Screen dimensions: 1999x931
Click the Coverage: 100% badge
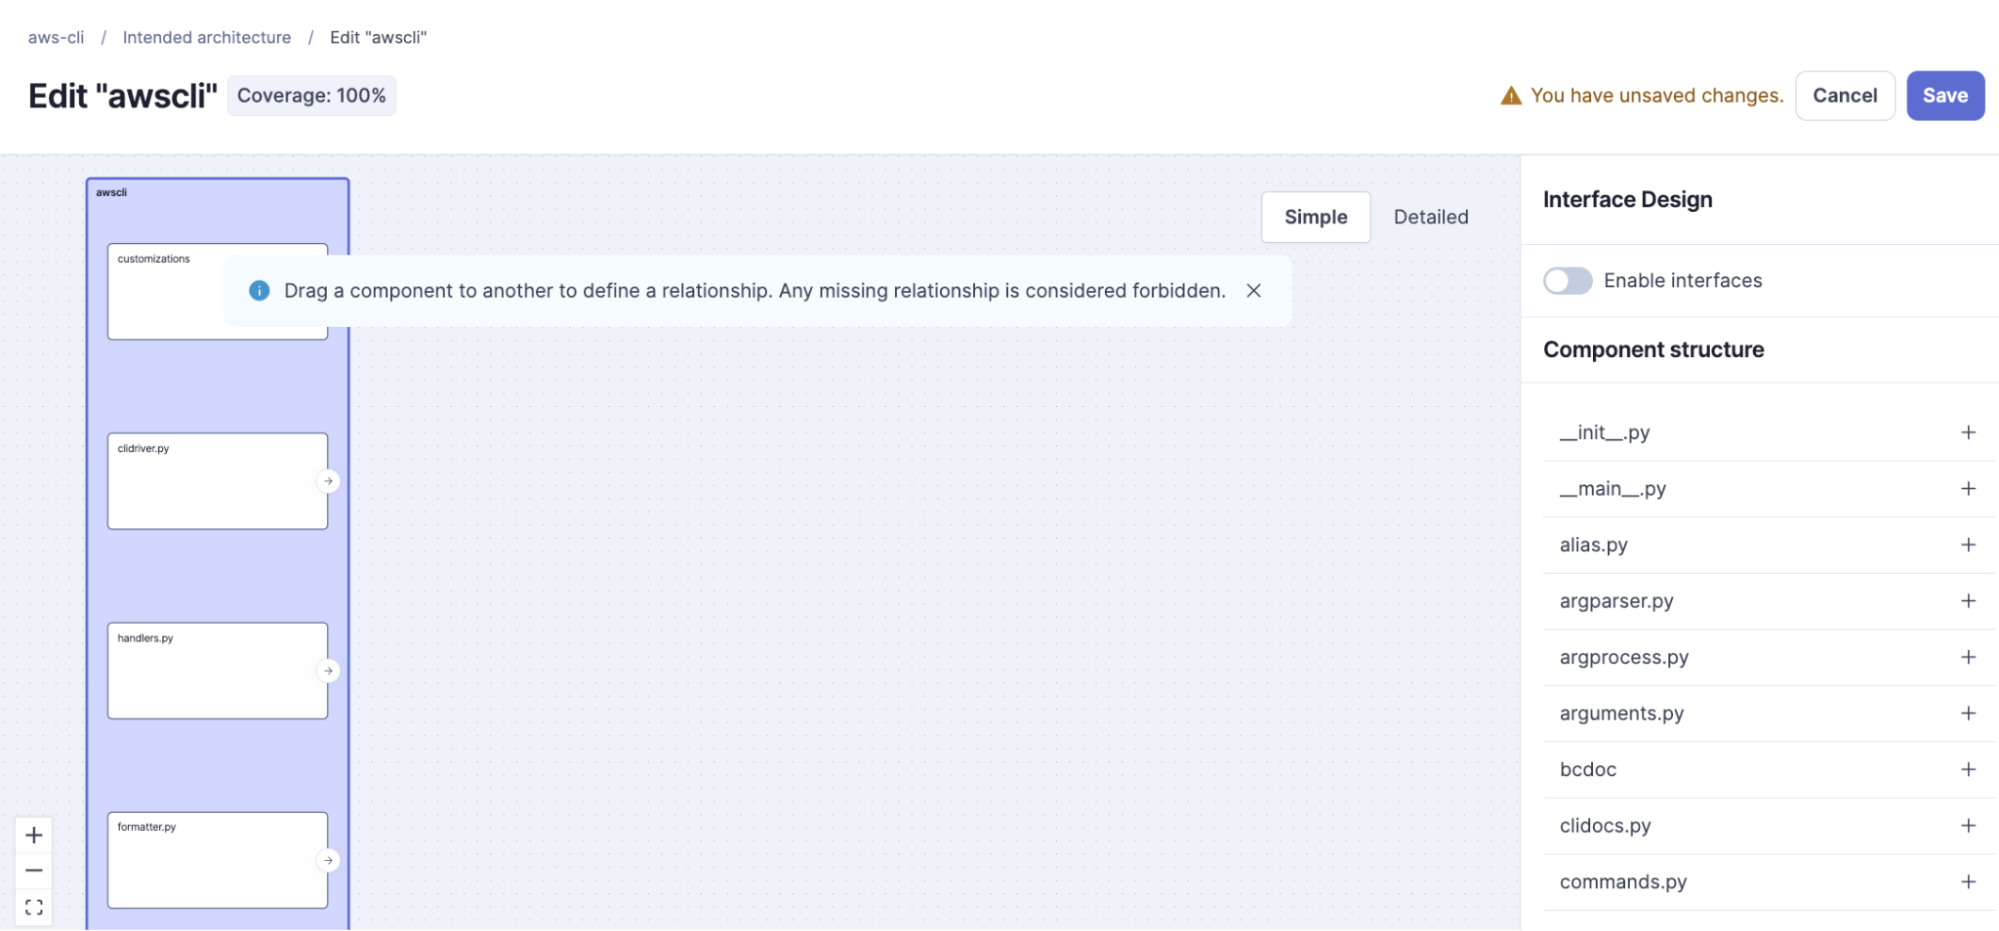click(311, 96)
